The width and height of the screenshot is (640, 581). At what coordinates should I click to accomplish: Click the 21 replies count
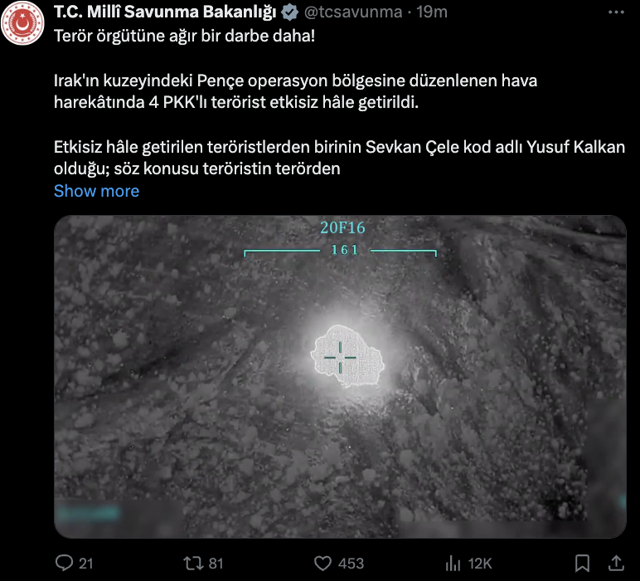(x=85, y=563)
